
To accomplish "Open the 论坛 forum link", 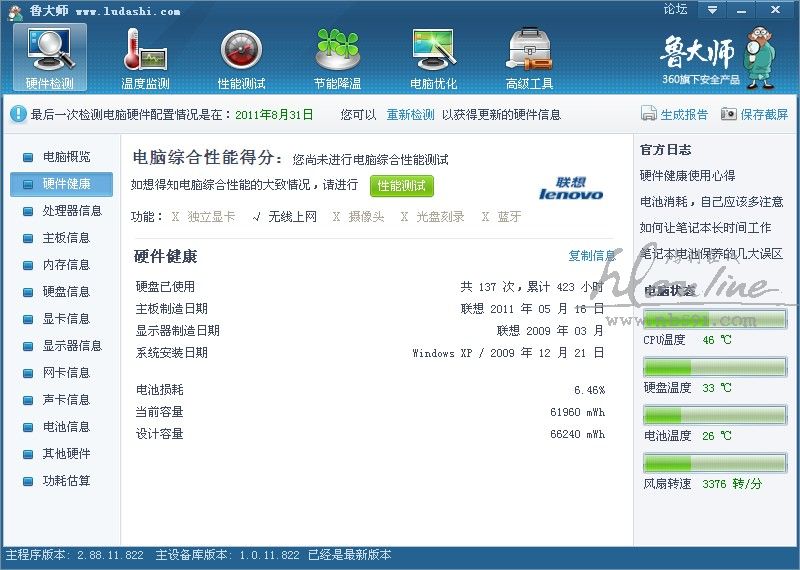I will click(676, 10).
